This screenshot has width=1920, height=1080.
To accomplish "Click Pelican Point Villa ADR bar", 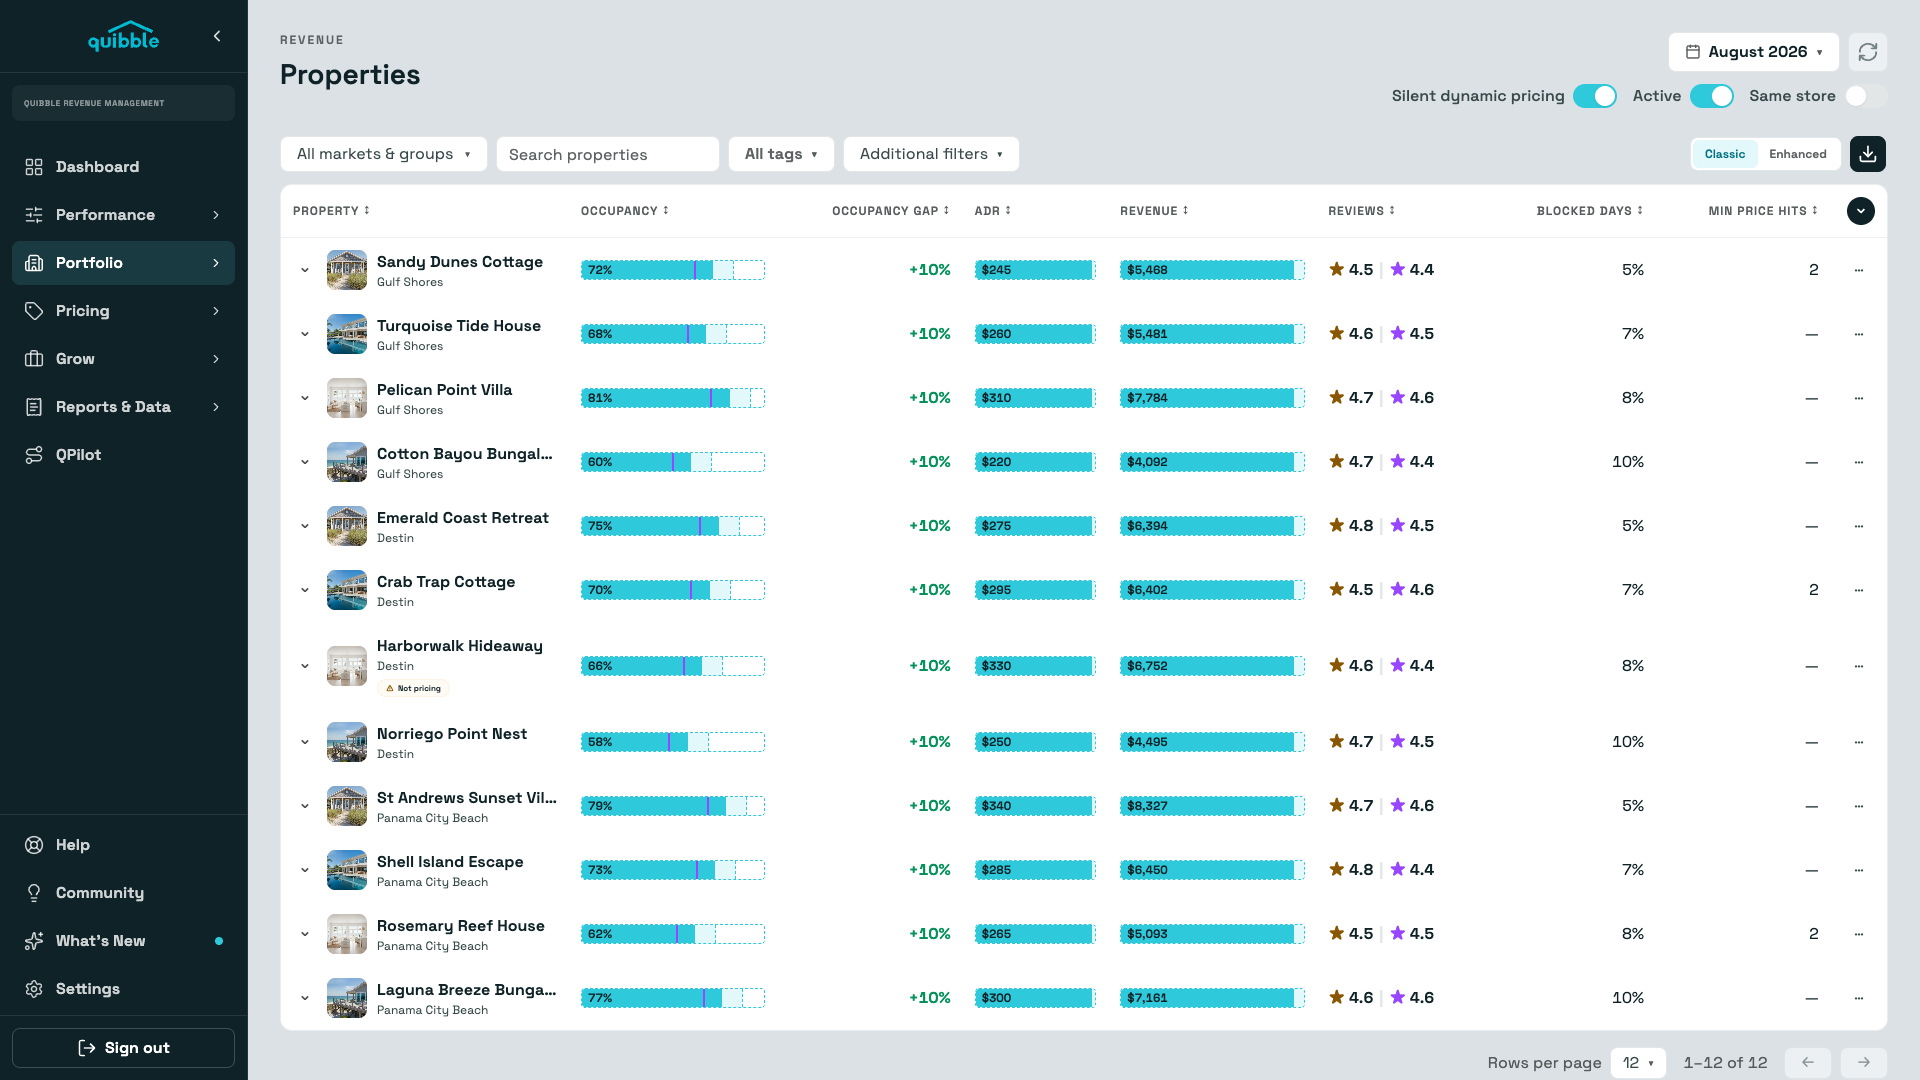I will (x=1035, y=398).
